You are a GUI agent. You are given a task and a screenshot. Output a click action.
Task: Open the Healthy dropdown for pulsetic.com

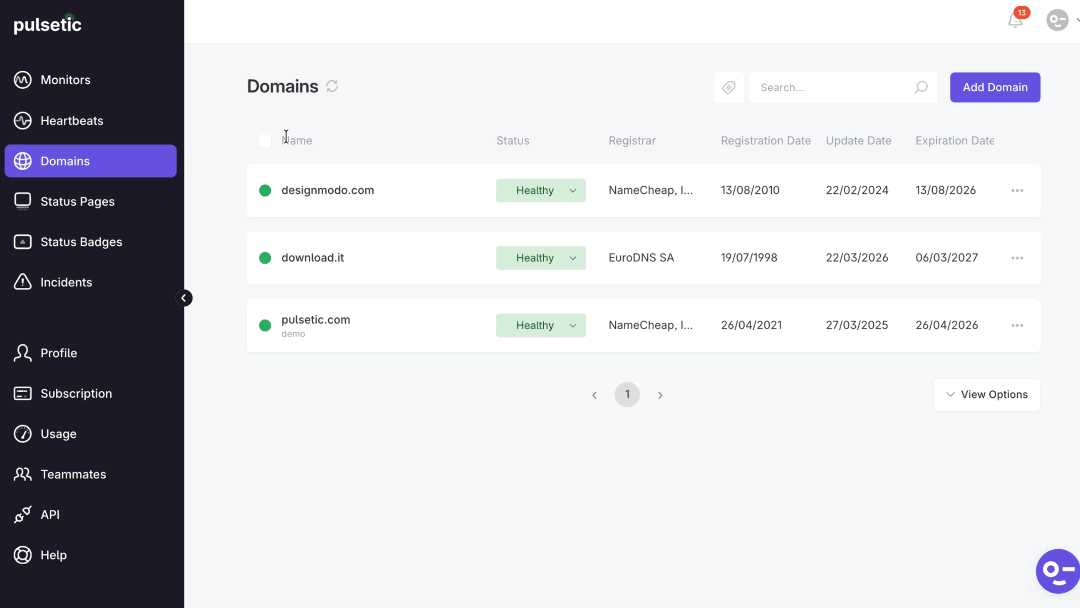(540, 325)
